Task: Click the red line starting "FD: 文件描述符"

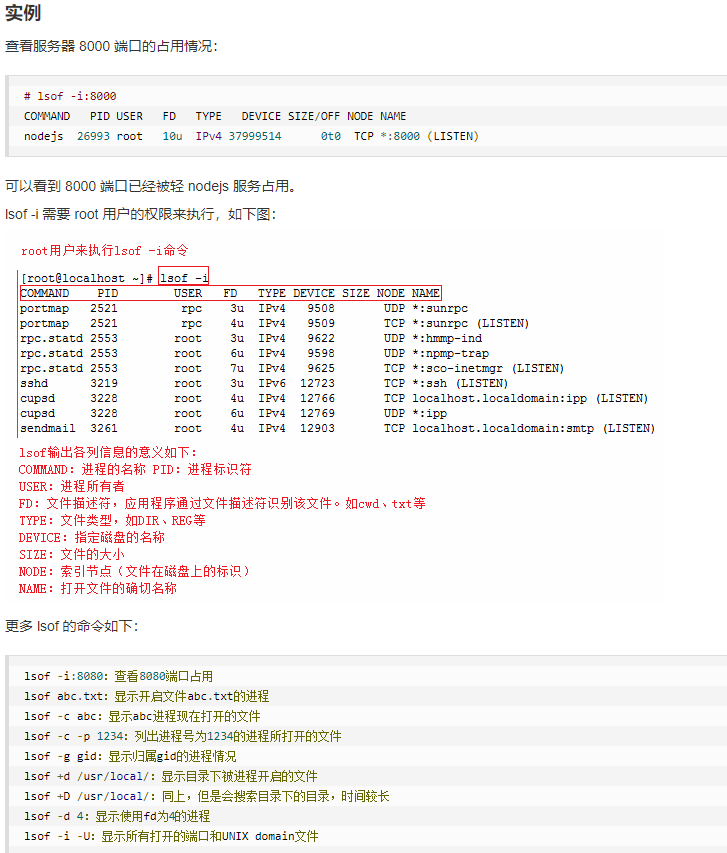Action: (222, 504)
